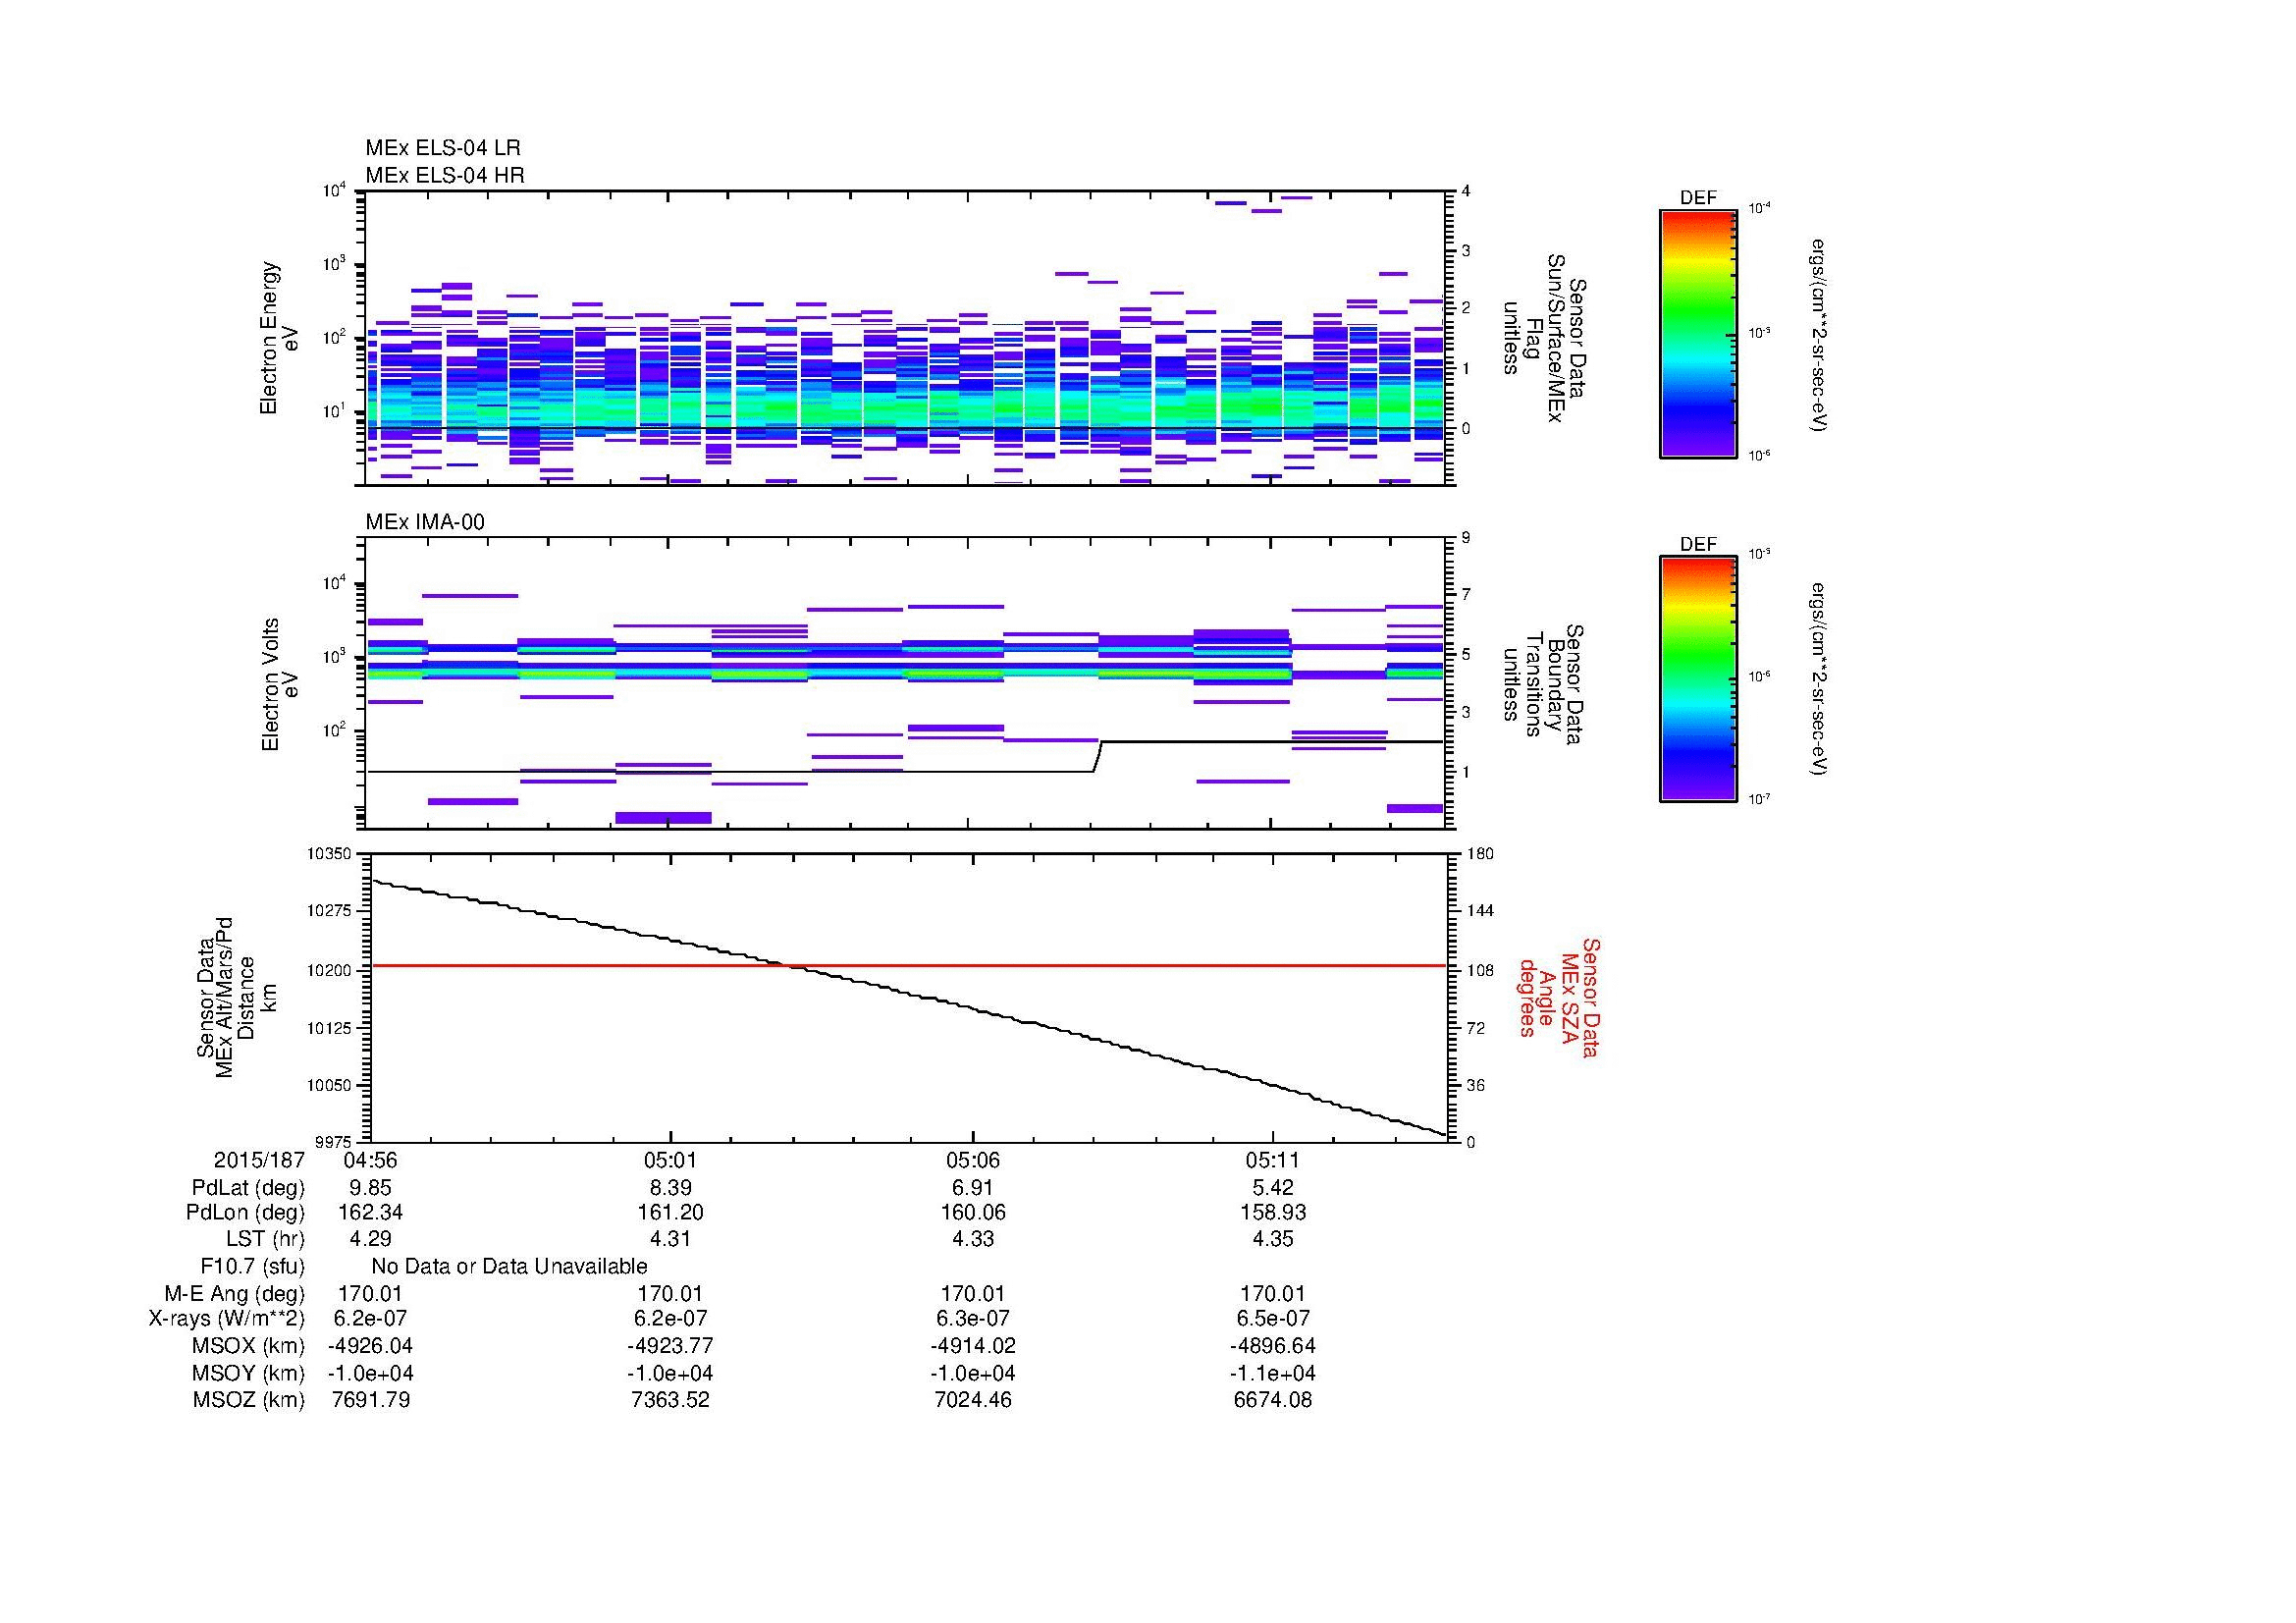Image resolution: width=2296 pixels, height=1623 pixels.
Task: Click the PdLon value 161.20
Action: pyautogui.click(x=670, y=1213)
